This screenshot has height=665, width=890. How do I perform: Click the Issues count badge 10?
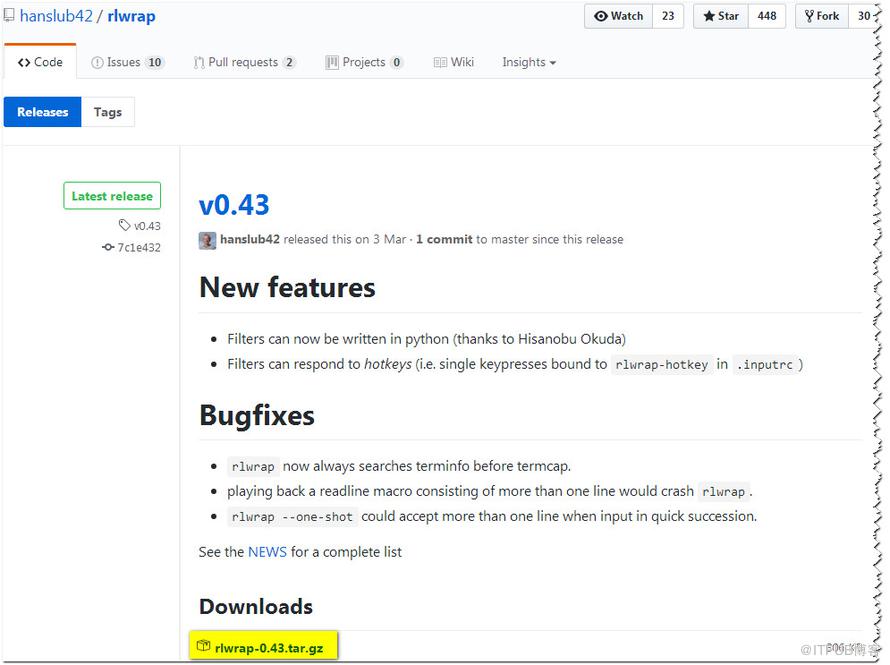154,62
